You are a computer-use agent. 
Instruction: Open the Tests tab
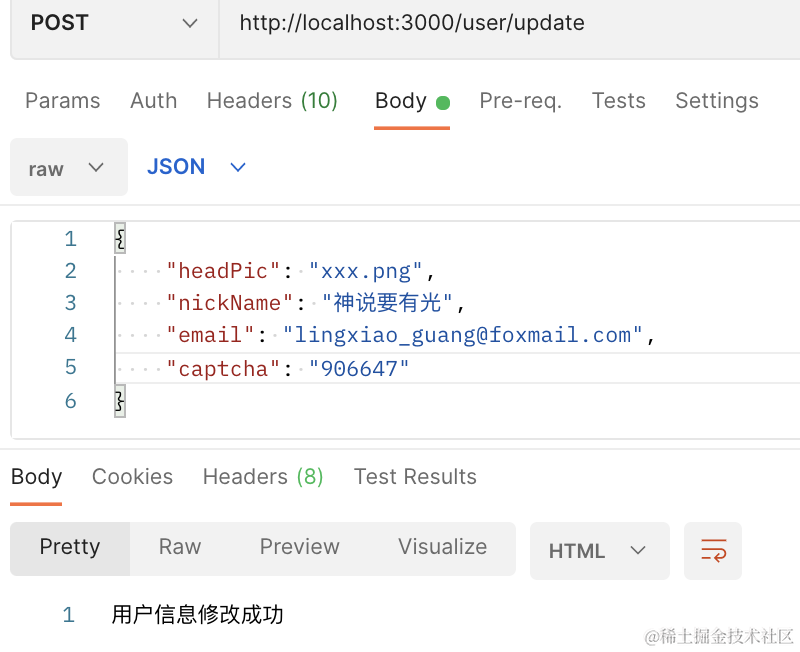[x=618, y=101]
